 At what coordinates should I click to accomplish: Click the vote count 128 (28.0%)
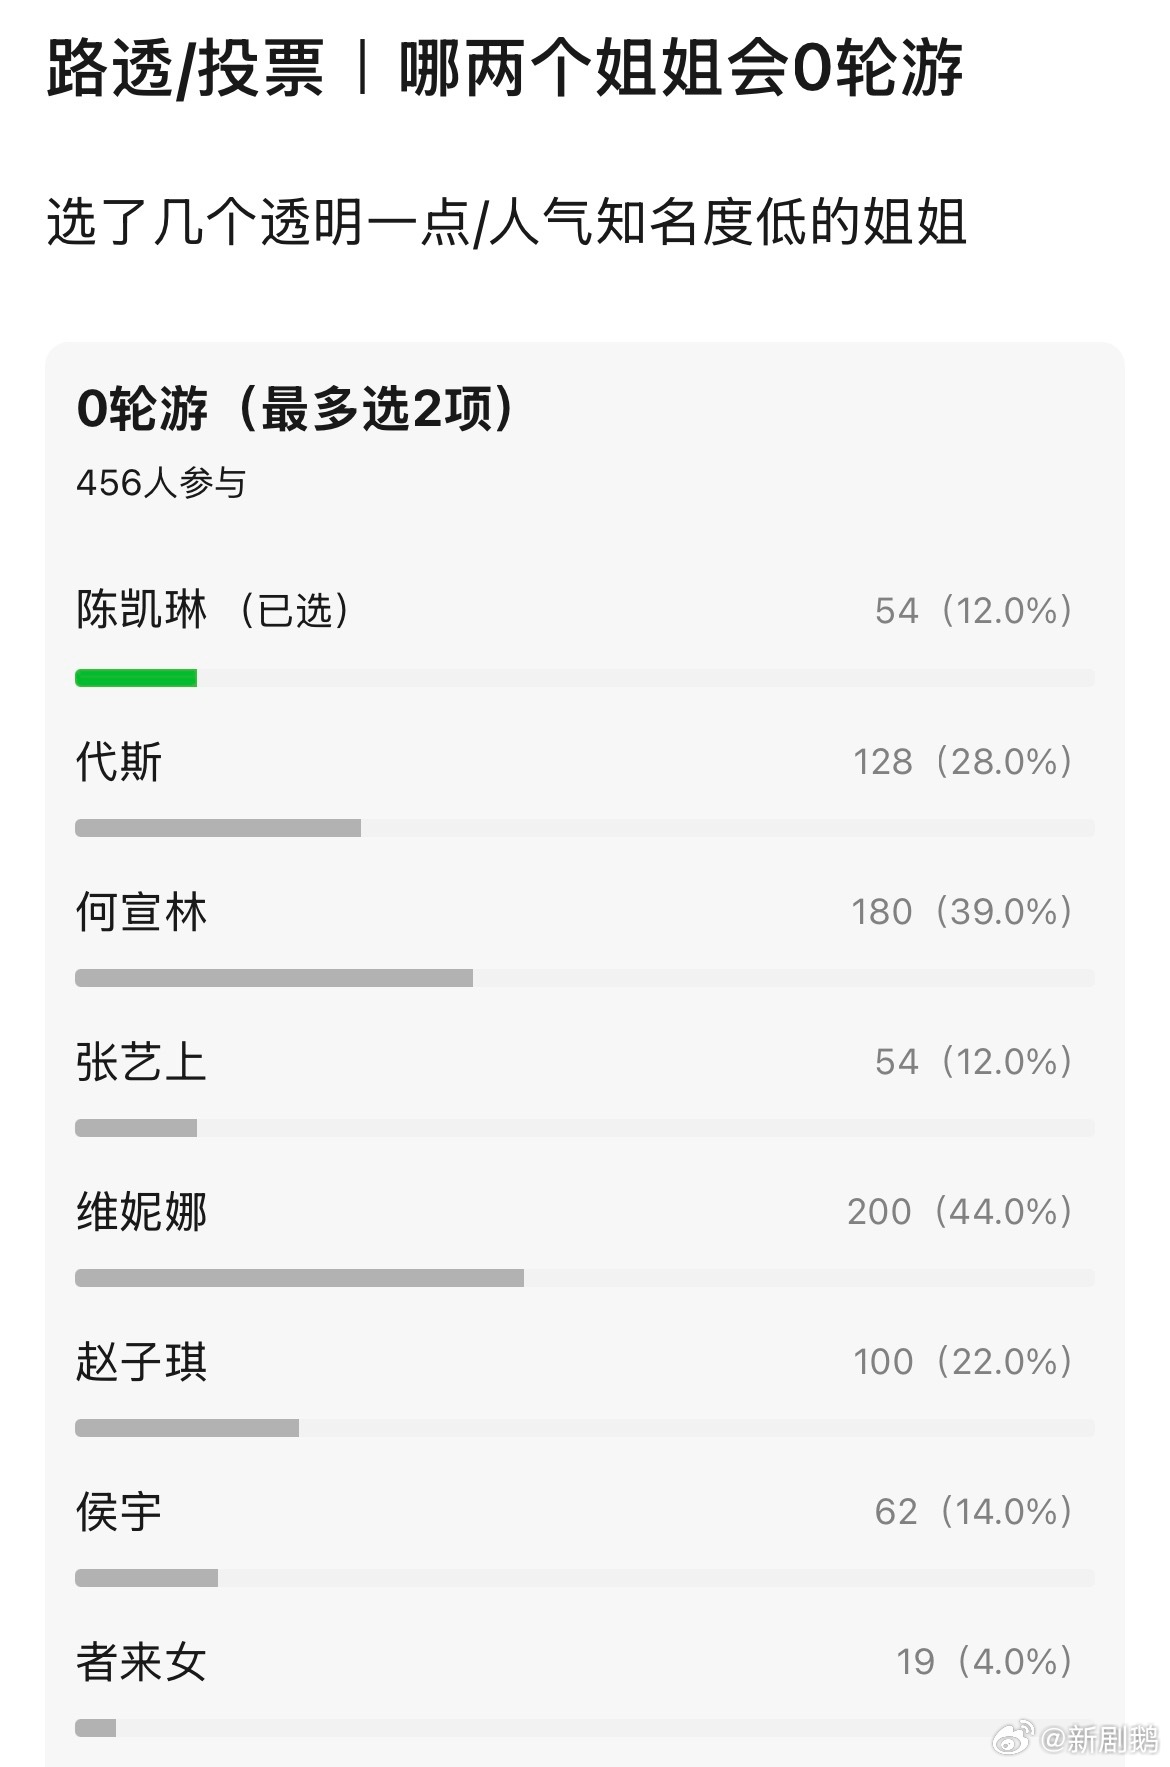[962, 762]
